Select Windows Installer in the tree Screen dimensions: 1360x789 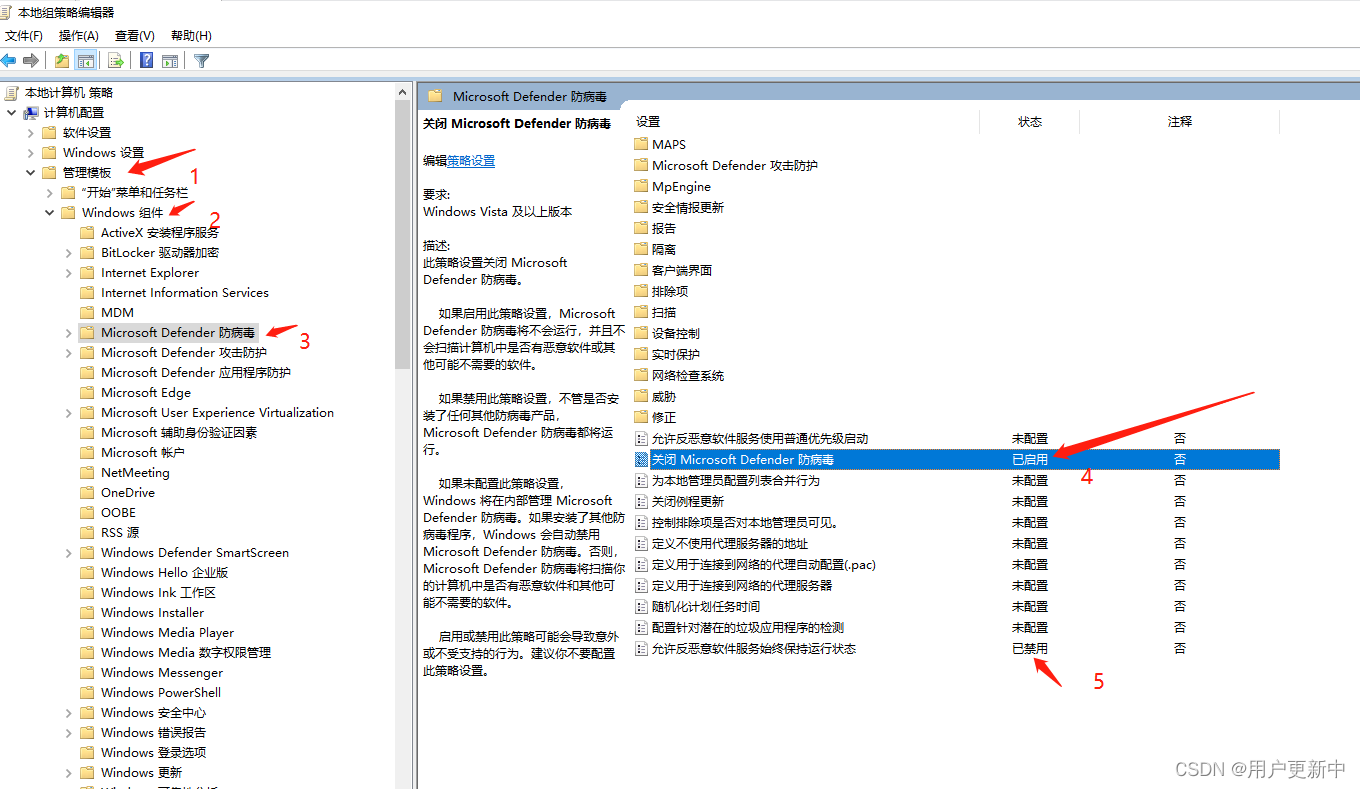(152, 612)
